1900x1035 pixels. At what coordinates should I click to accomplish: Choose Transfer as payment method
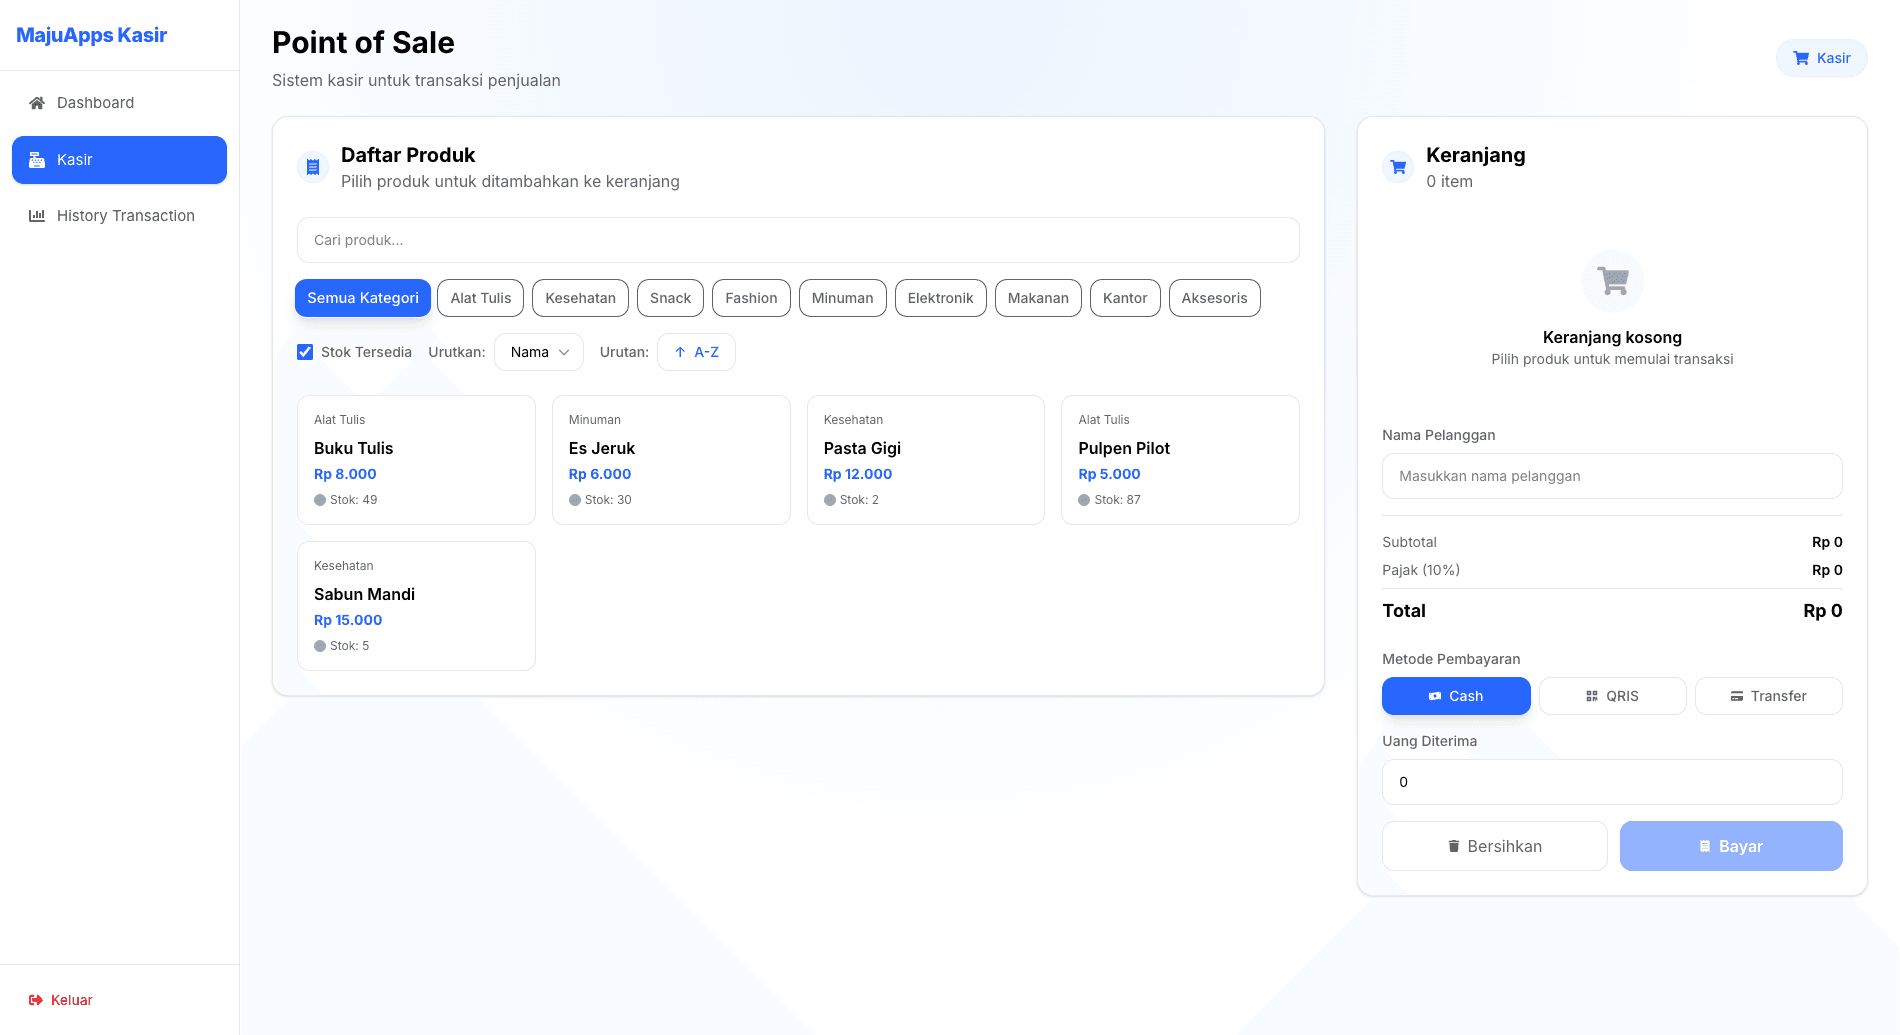pos(1768,696)
